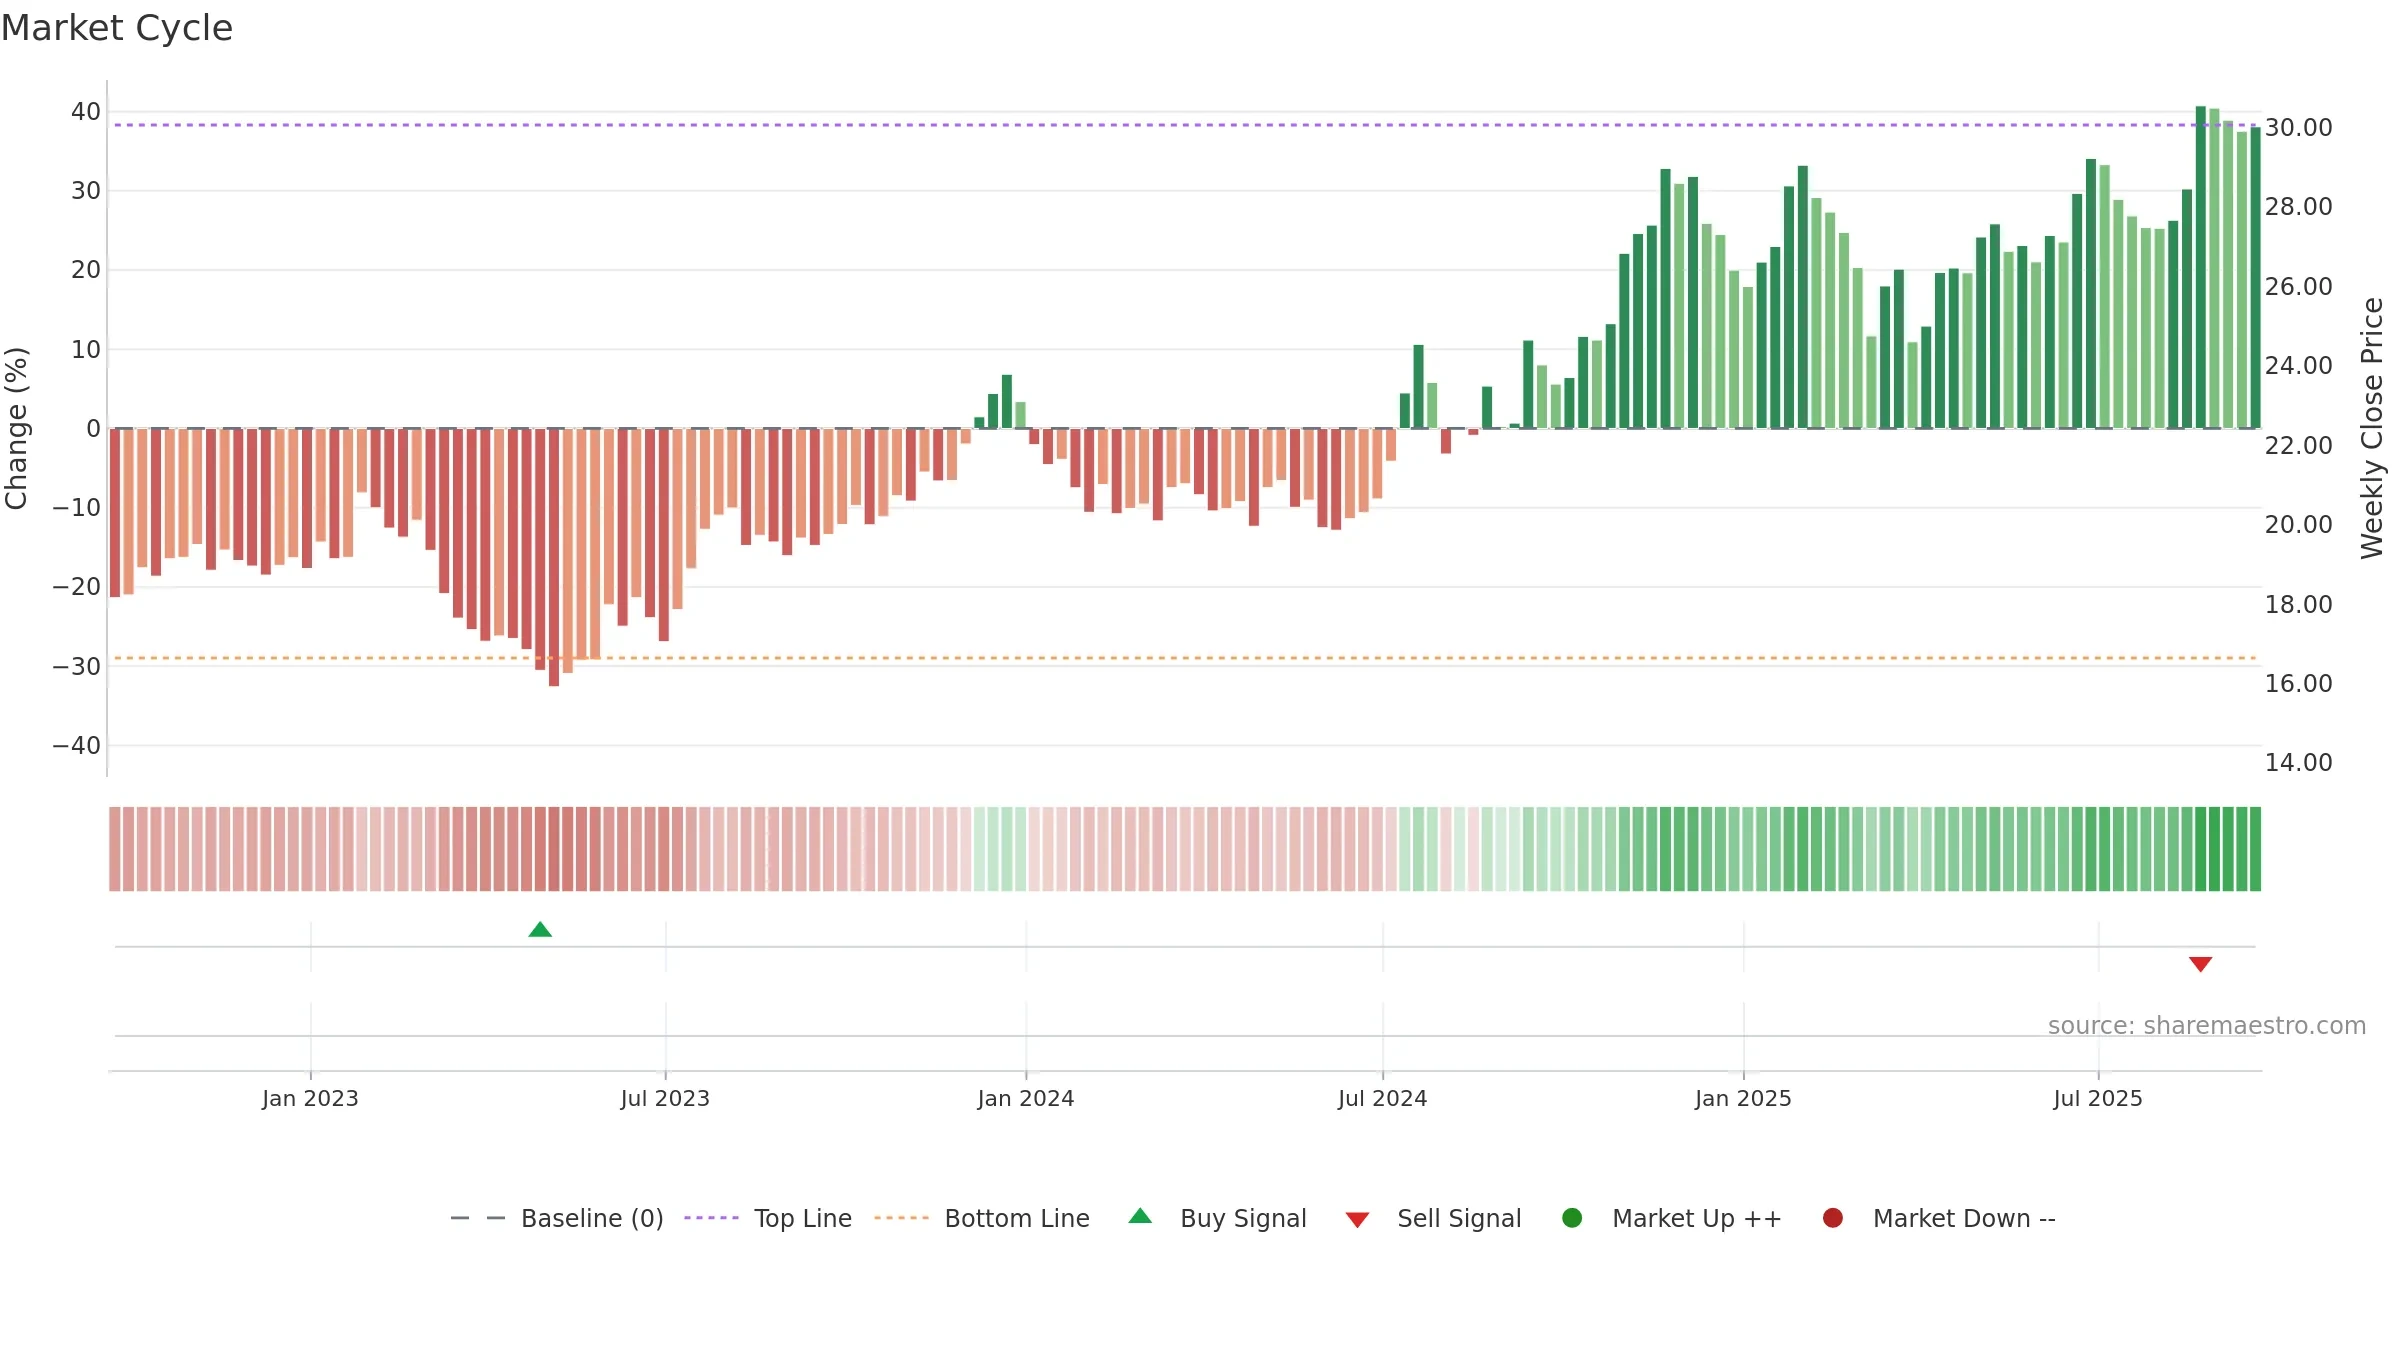This screenshot has width=2400, height=1350.
Task: Click the green Buy Signal triangle marker on the chart
Action: click(540, 929)
